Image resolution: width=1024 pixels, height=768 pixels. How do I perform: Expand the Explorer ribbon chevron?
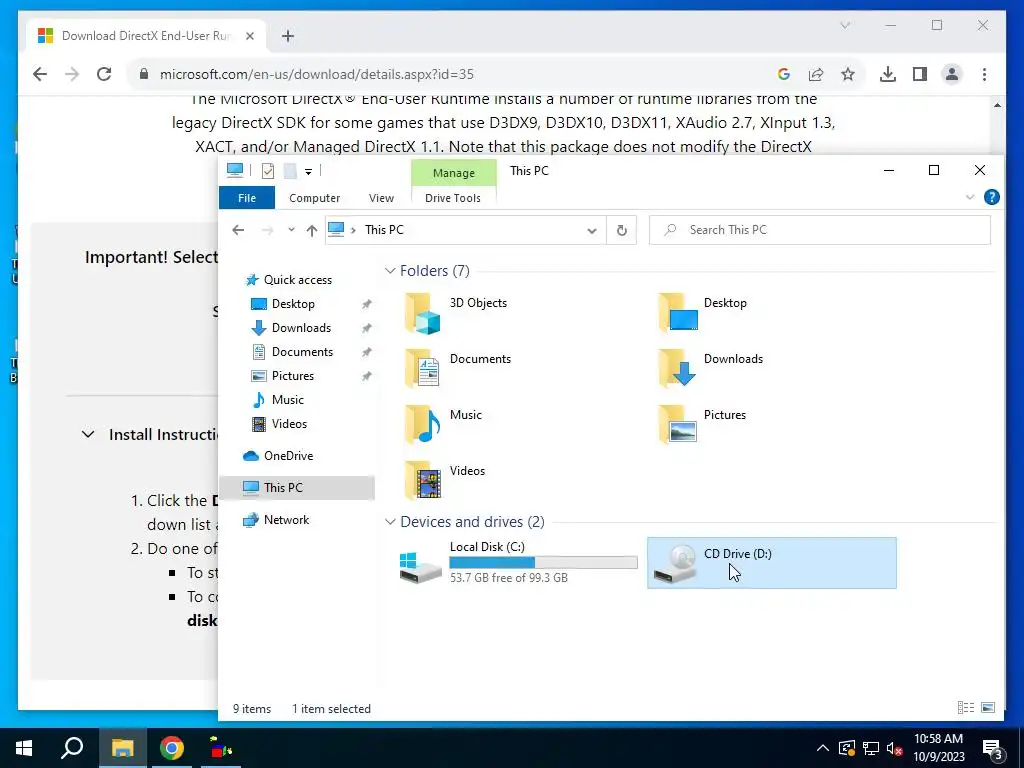[970, 197]
